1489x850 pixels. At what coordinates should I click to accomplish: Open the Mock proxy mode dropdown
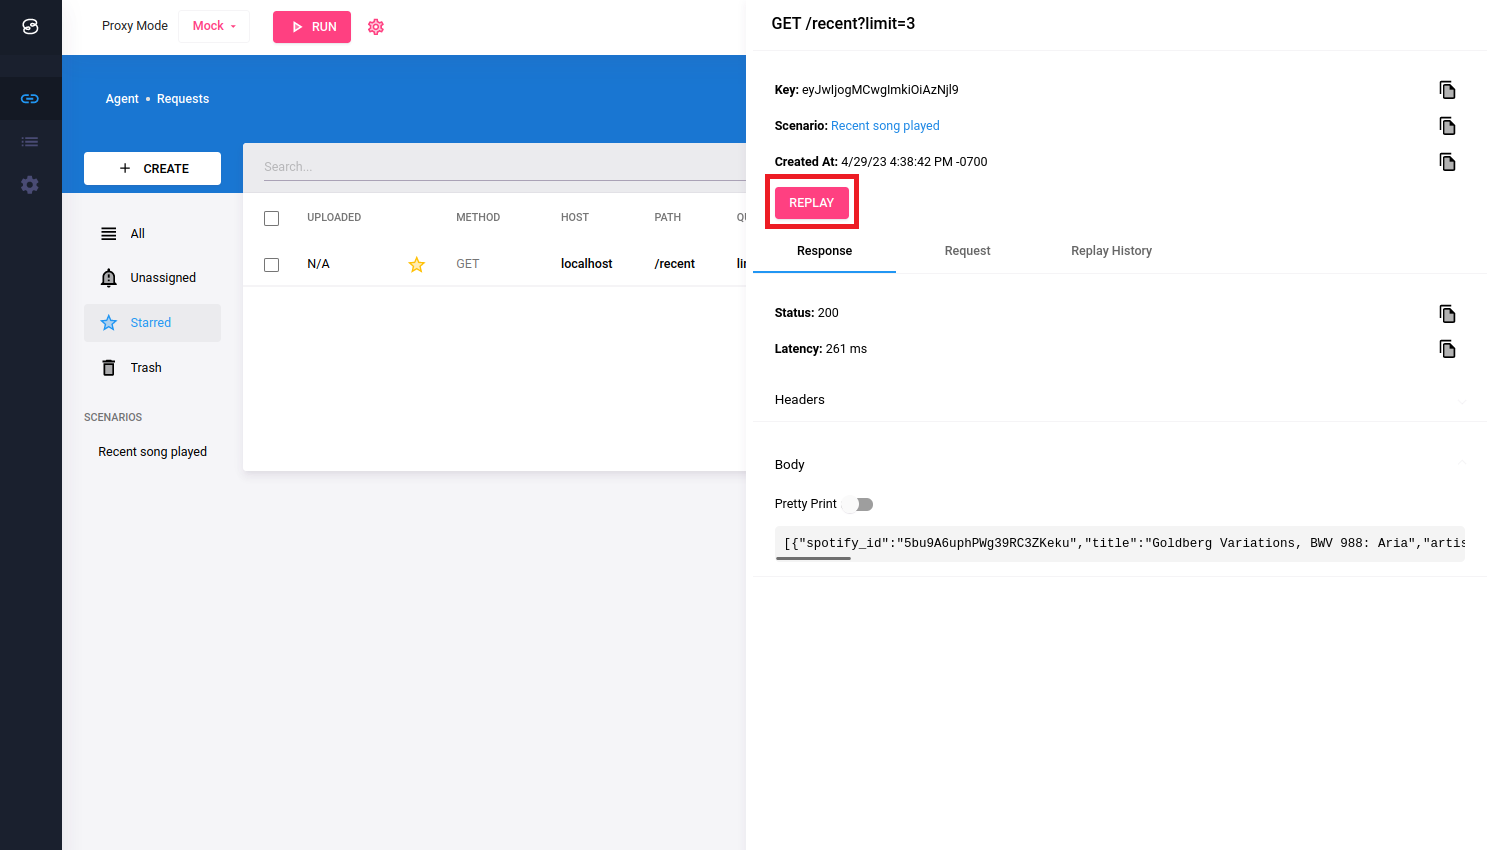click(x=214, y=26)
